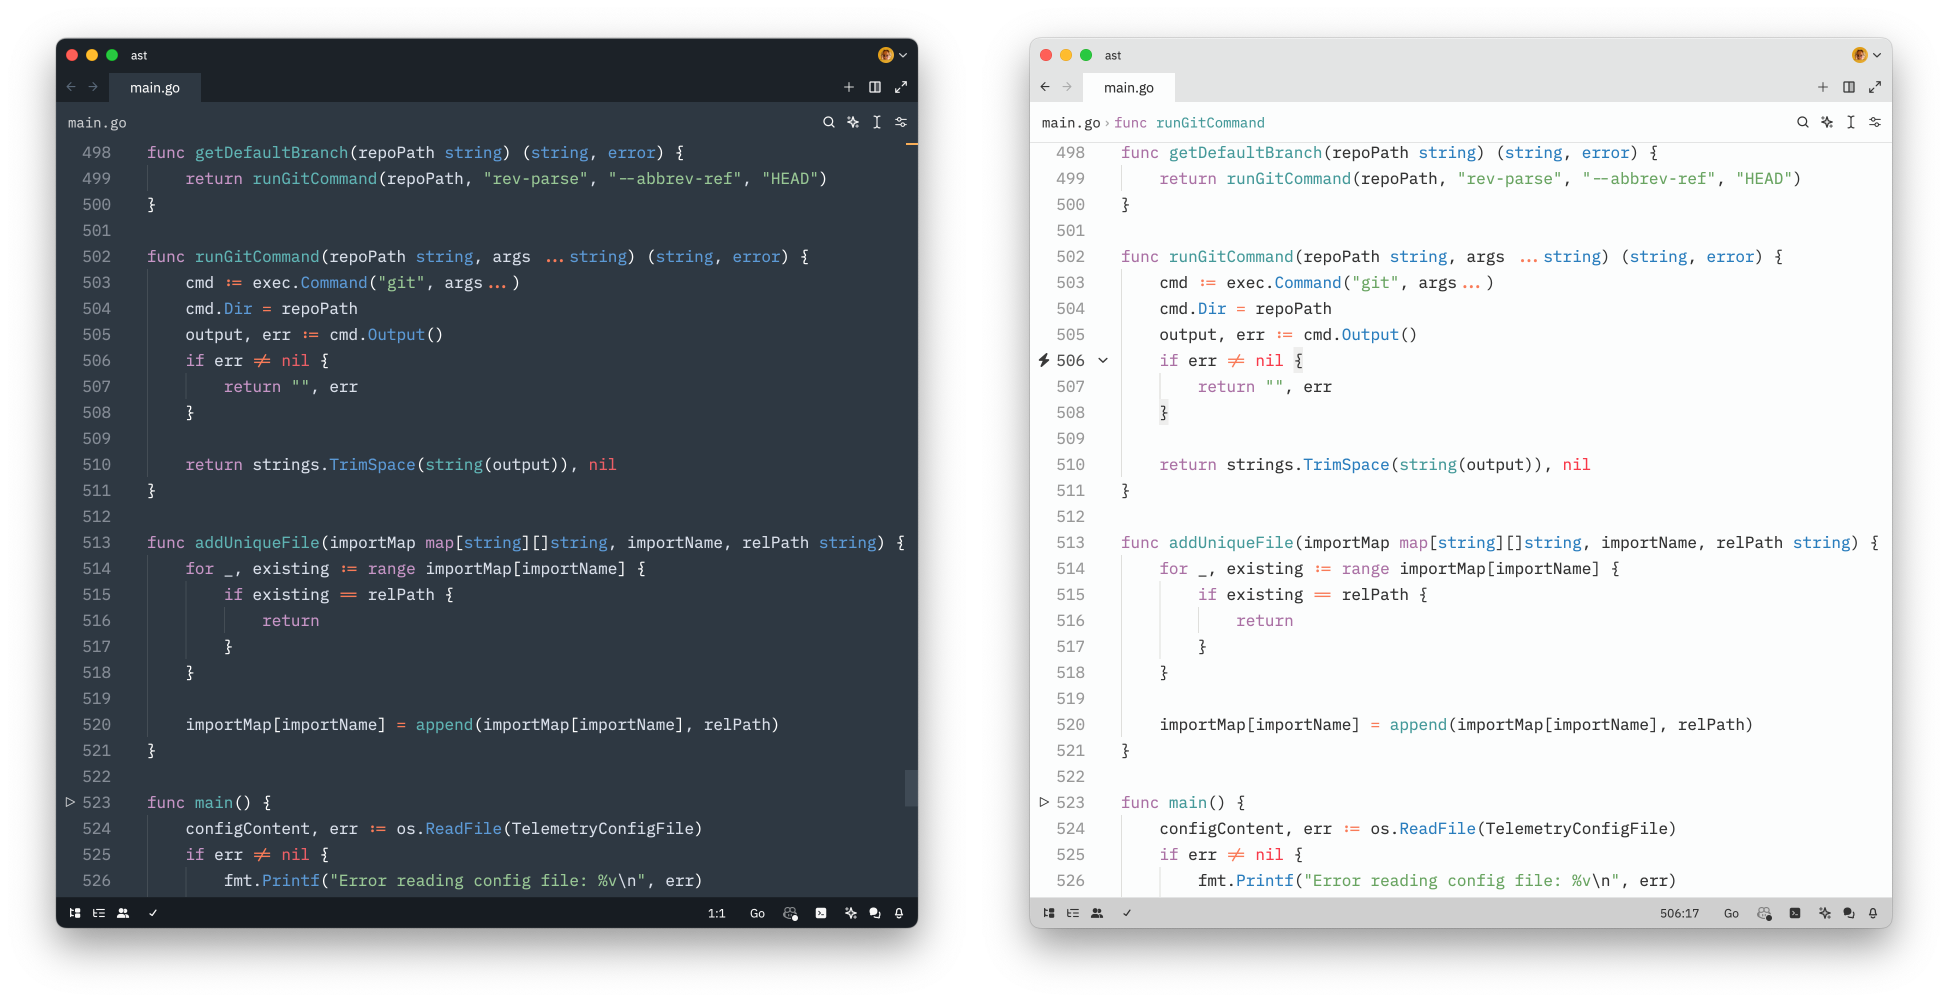This screenshot has height=1002, width=1948.
Task: Click selections cursor icon in dark editor toolbar
Action: (x=877, y=122)
